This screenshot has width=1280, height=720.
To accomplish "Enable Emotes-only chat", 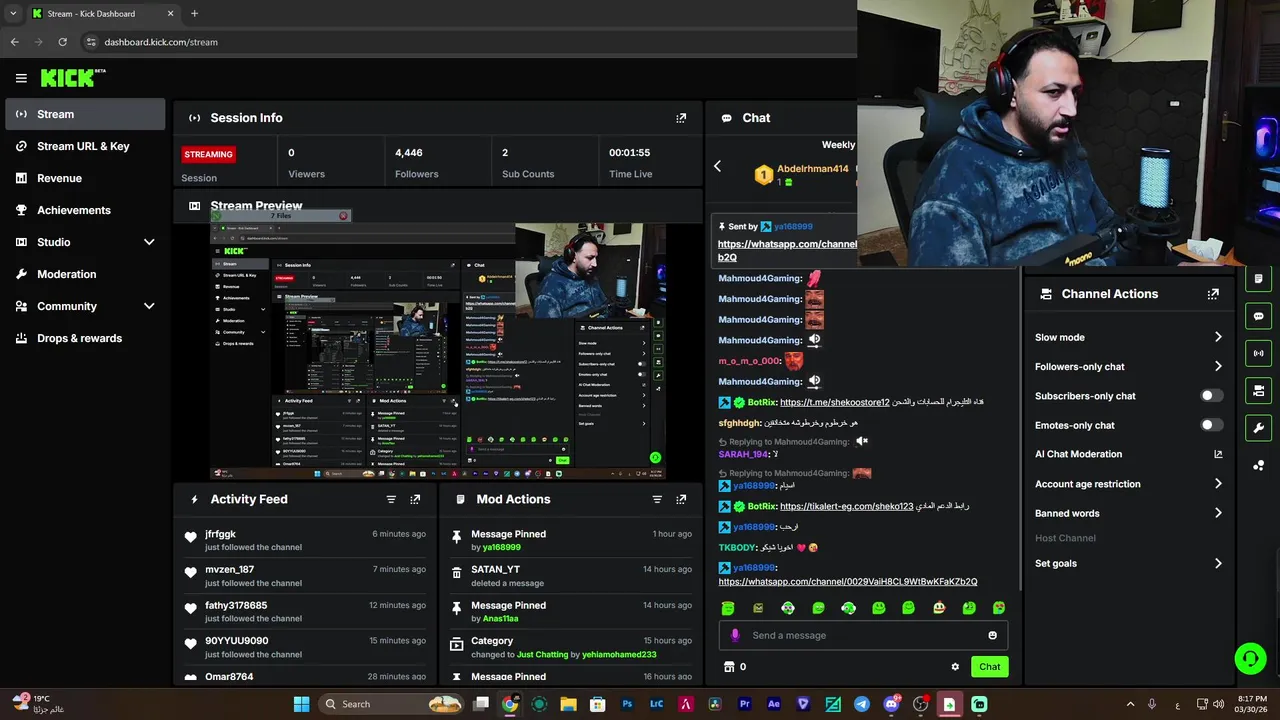I will 1210,425.
